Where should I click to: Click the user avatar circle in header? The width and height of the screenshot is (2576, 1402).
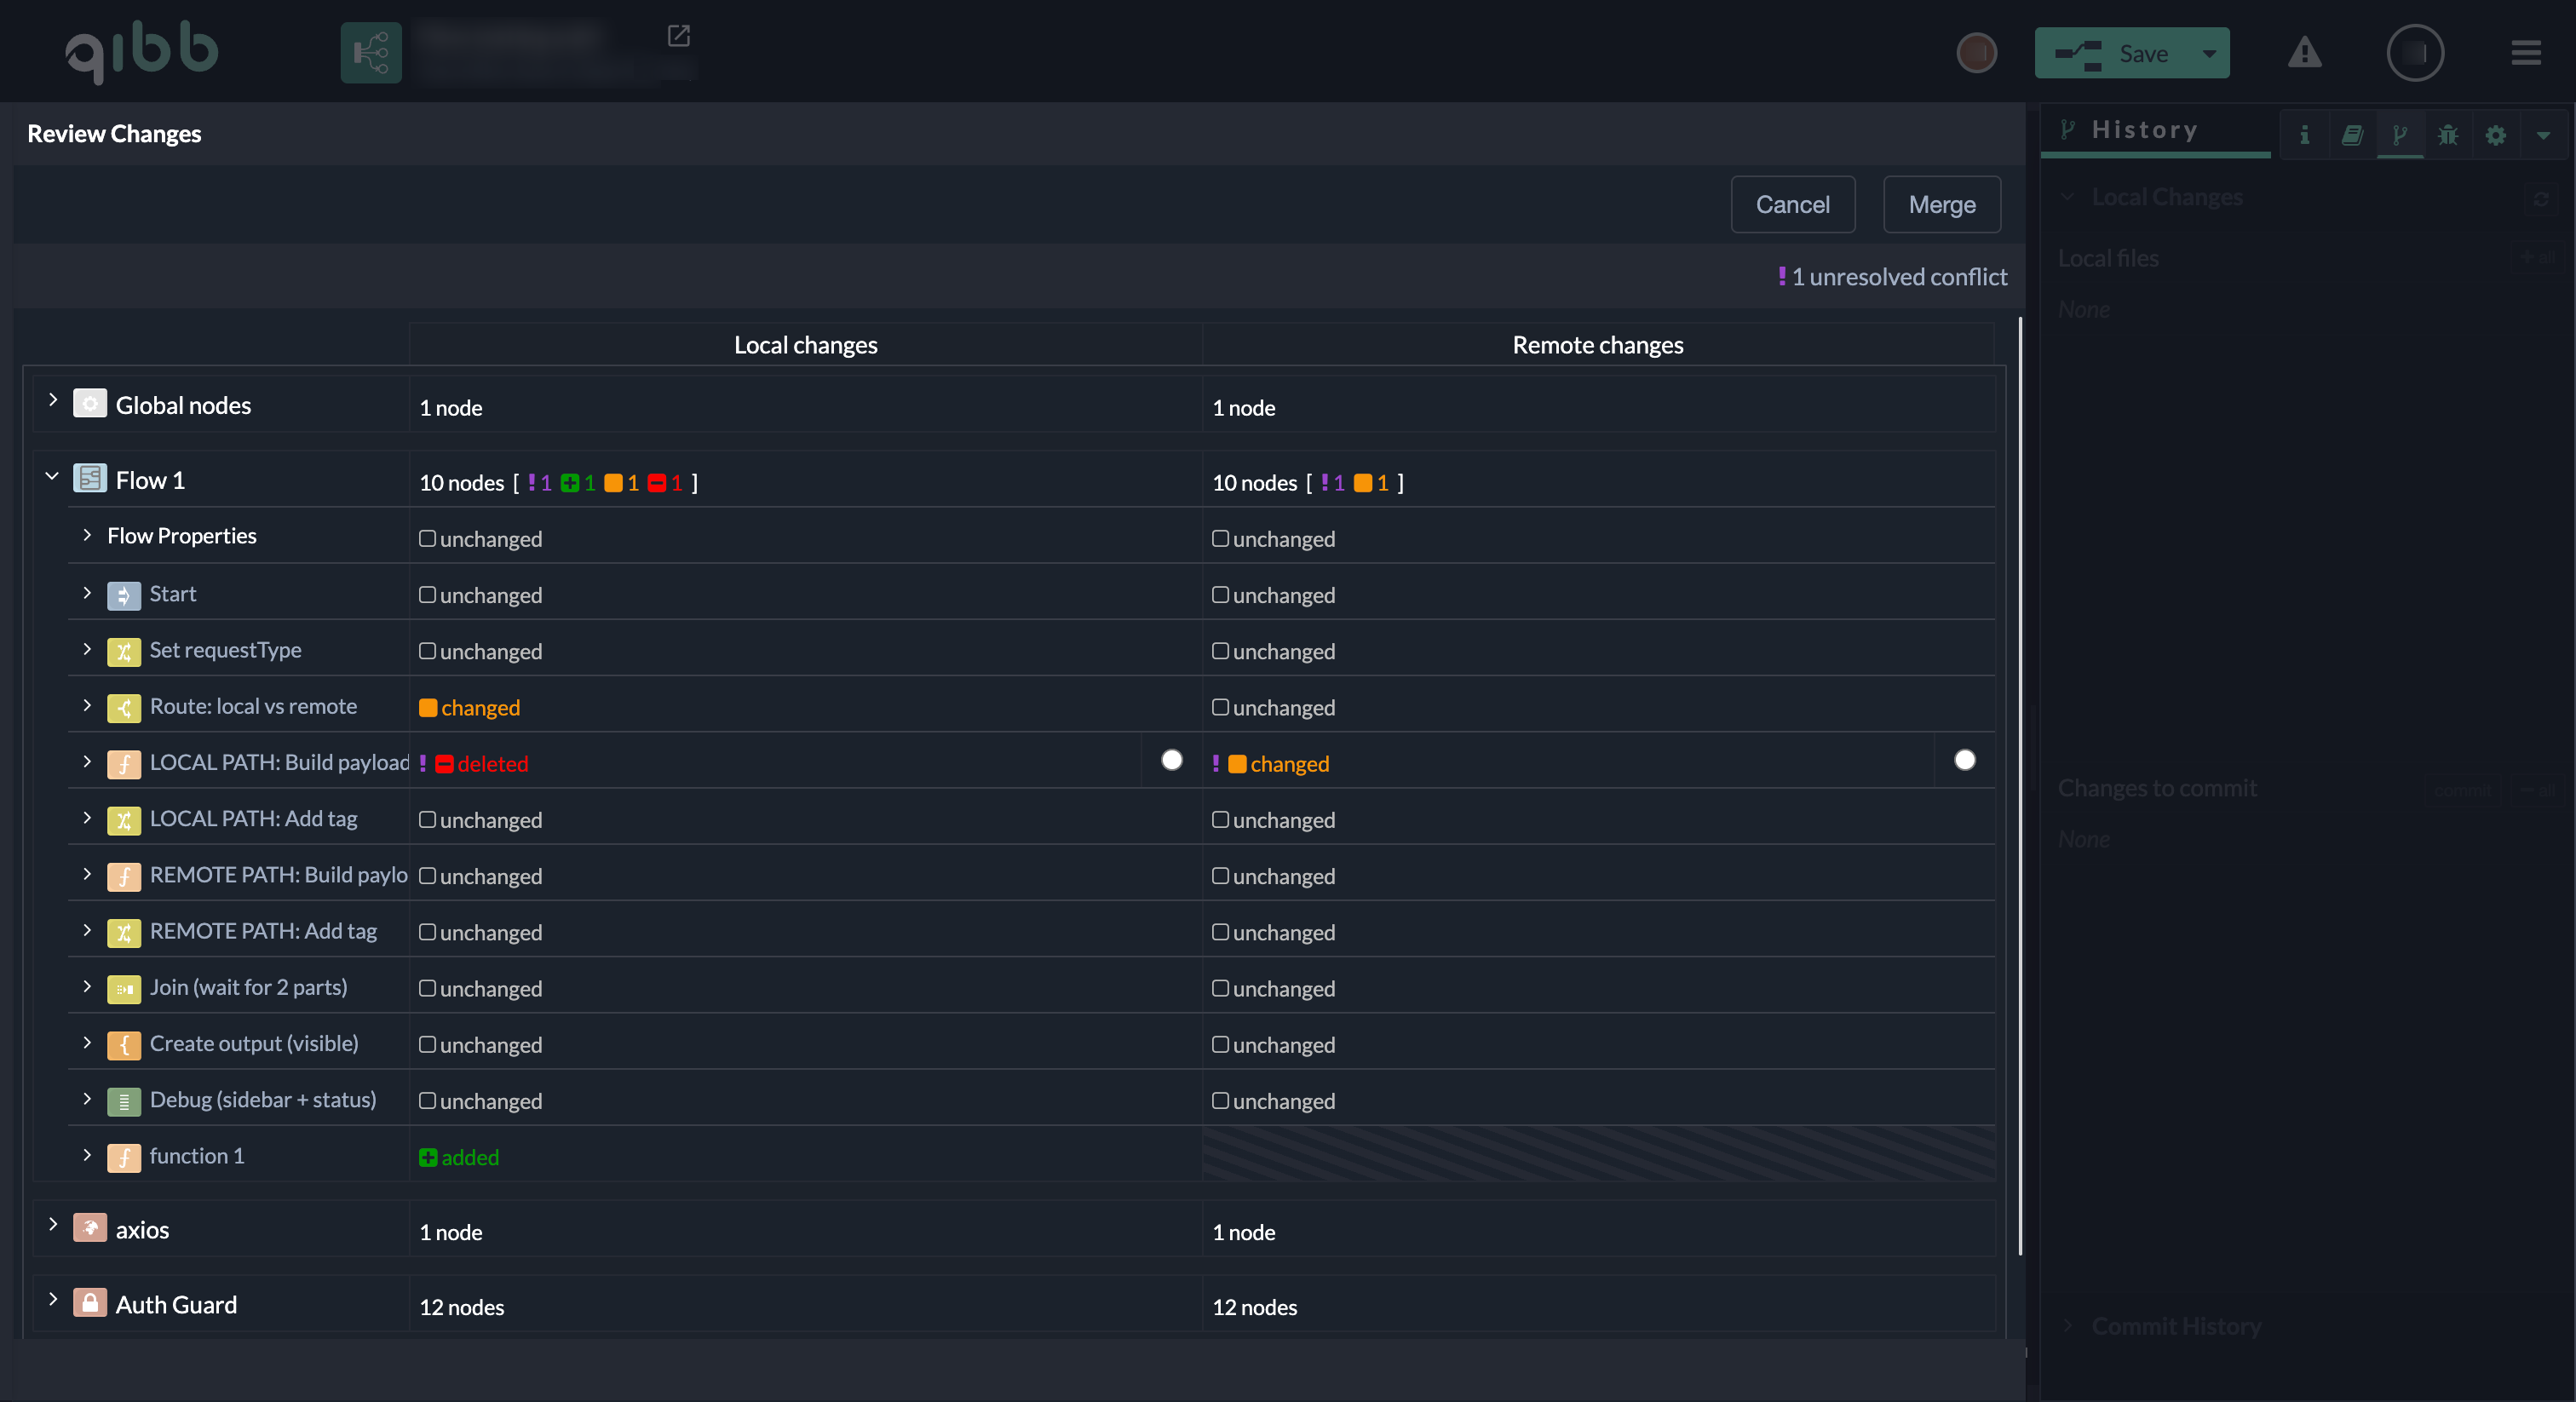point(2415,53)
